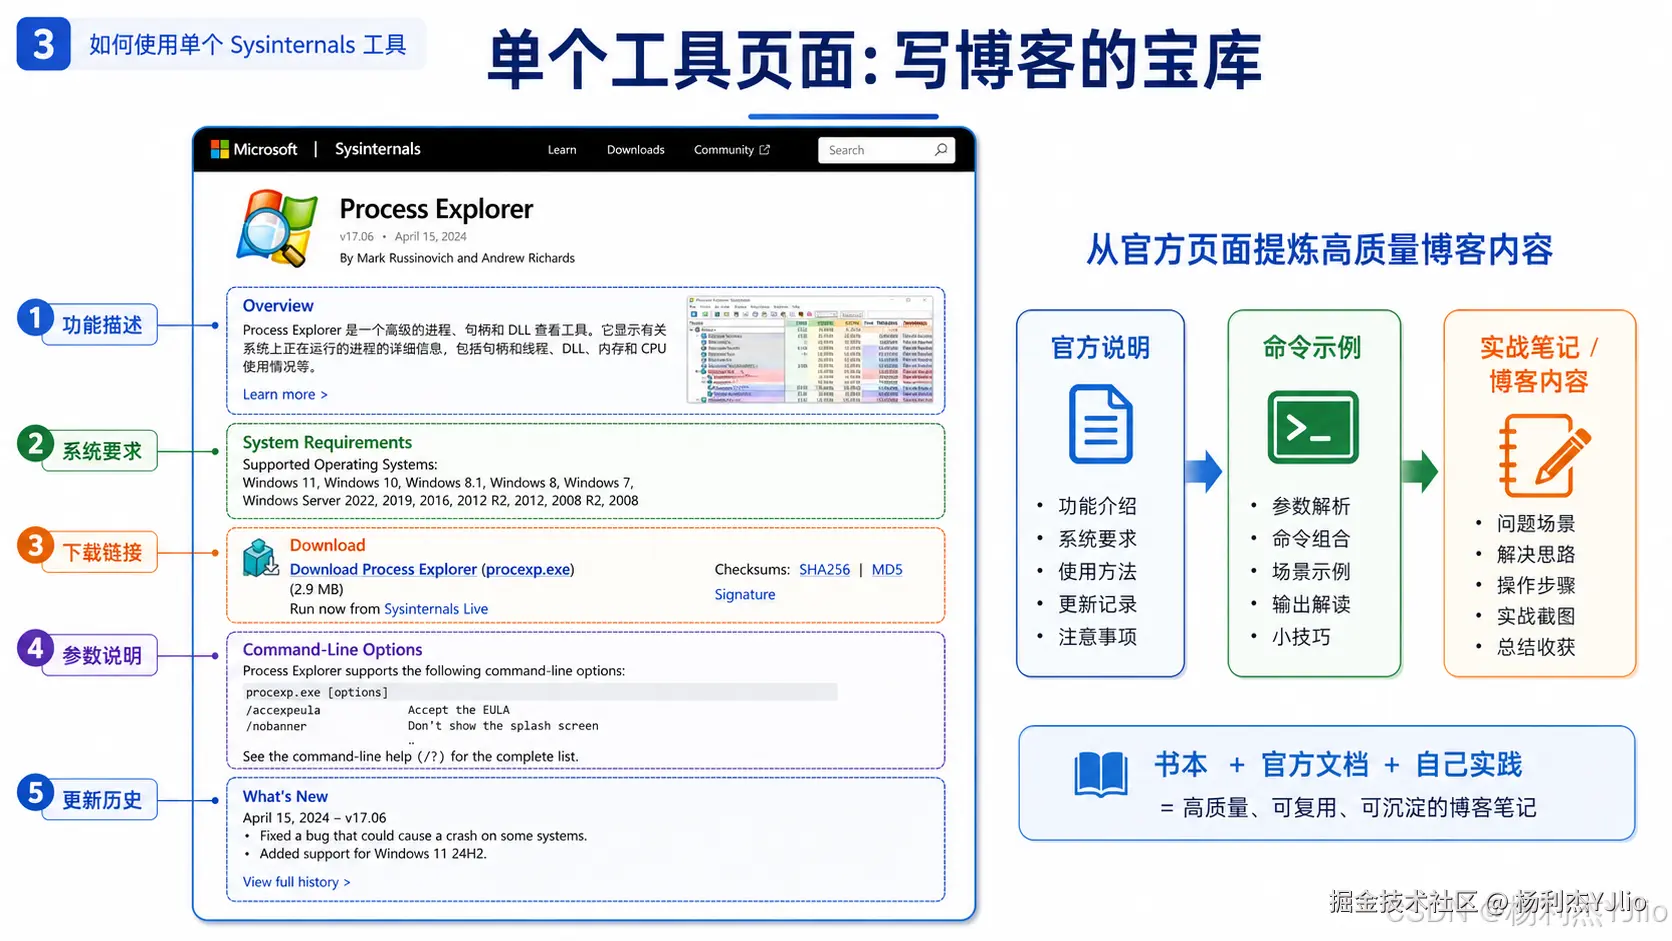This screenshot has height=941, width=1672.
Task: Click the 问题场景 bullet item
Action: [x=1535, y=523]
